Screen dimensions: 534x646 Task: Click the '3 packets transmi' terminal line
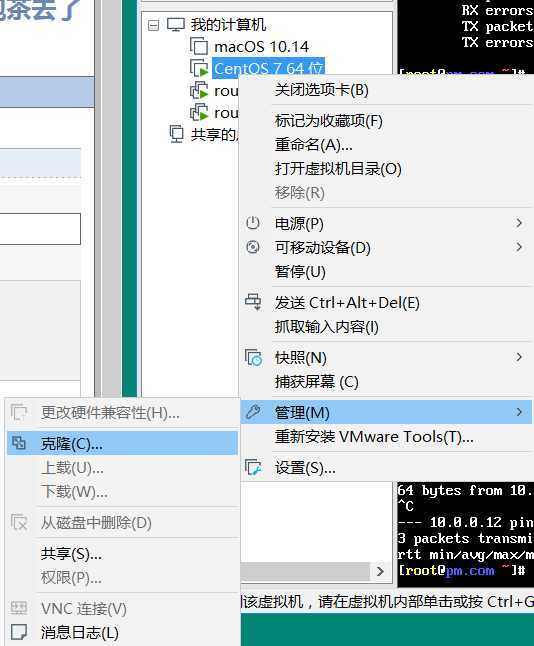465,538
